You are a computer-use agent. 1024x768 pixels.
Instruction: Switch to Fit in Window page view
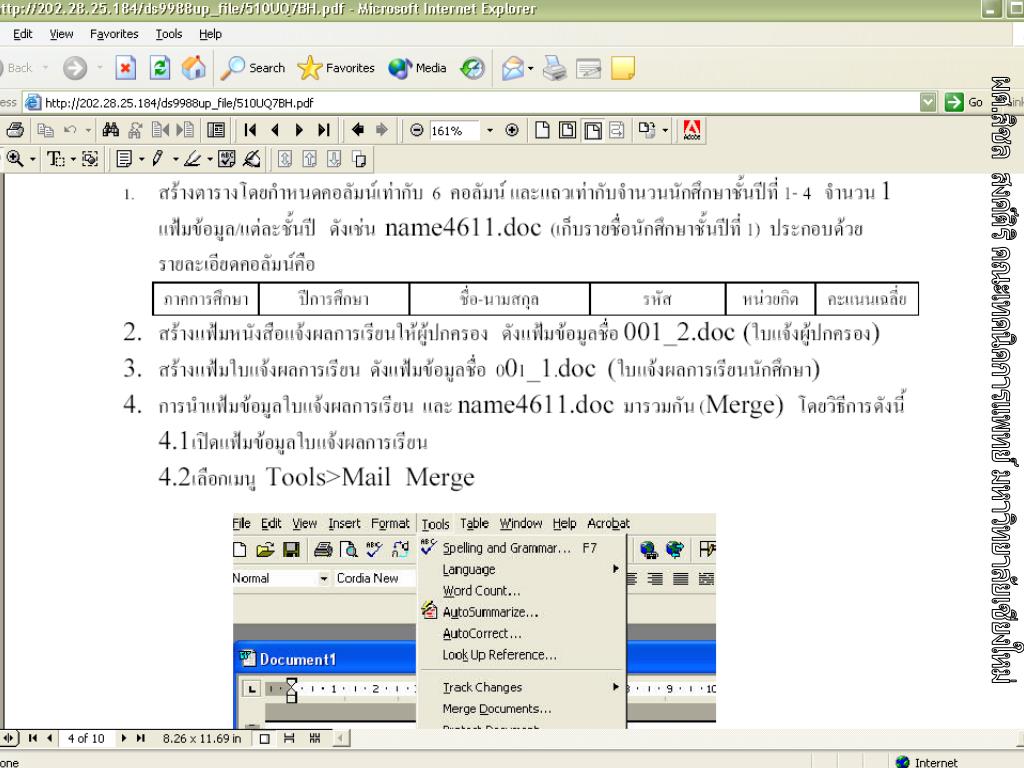point(568,130)
